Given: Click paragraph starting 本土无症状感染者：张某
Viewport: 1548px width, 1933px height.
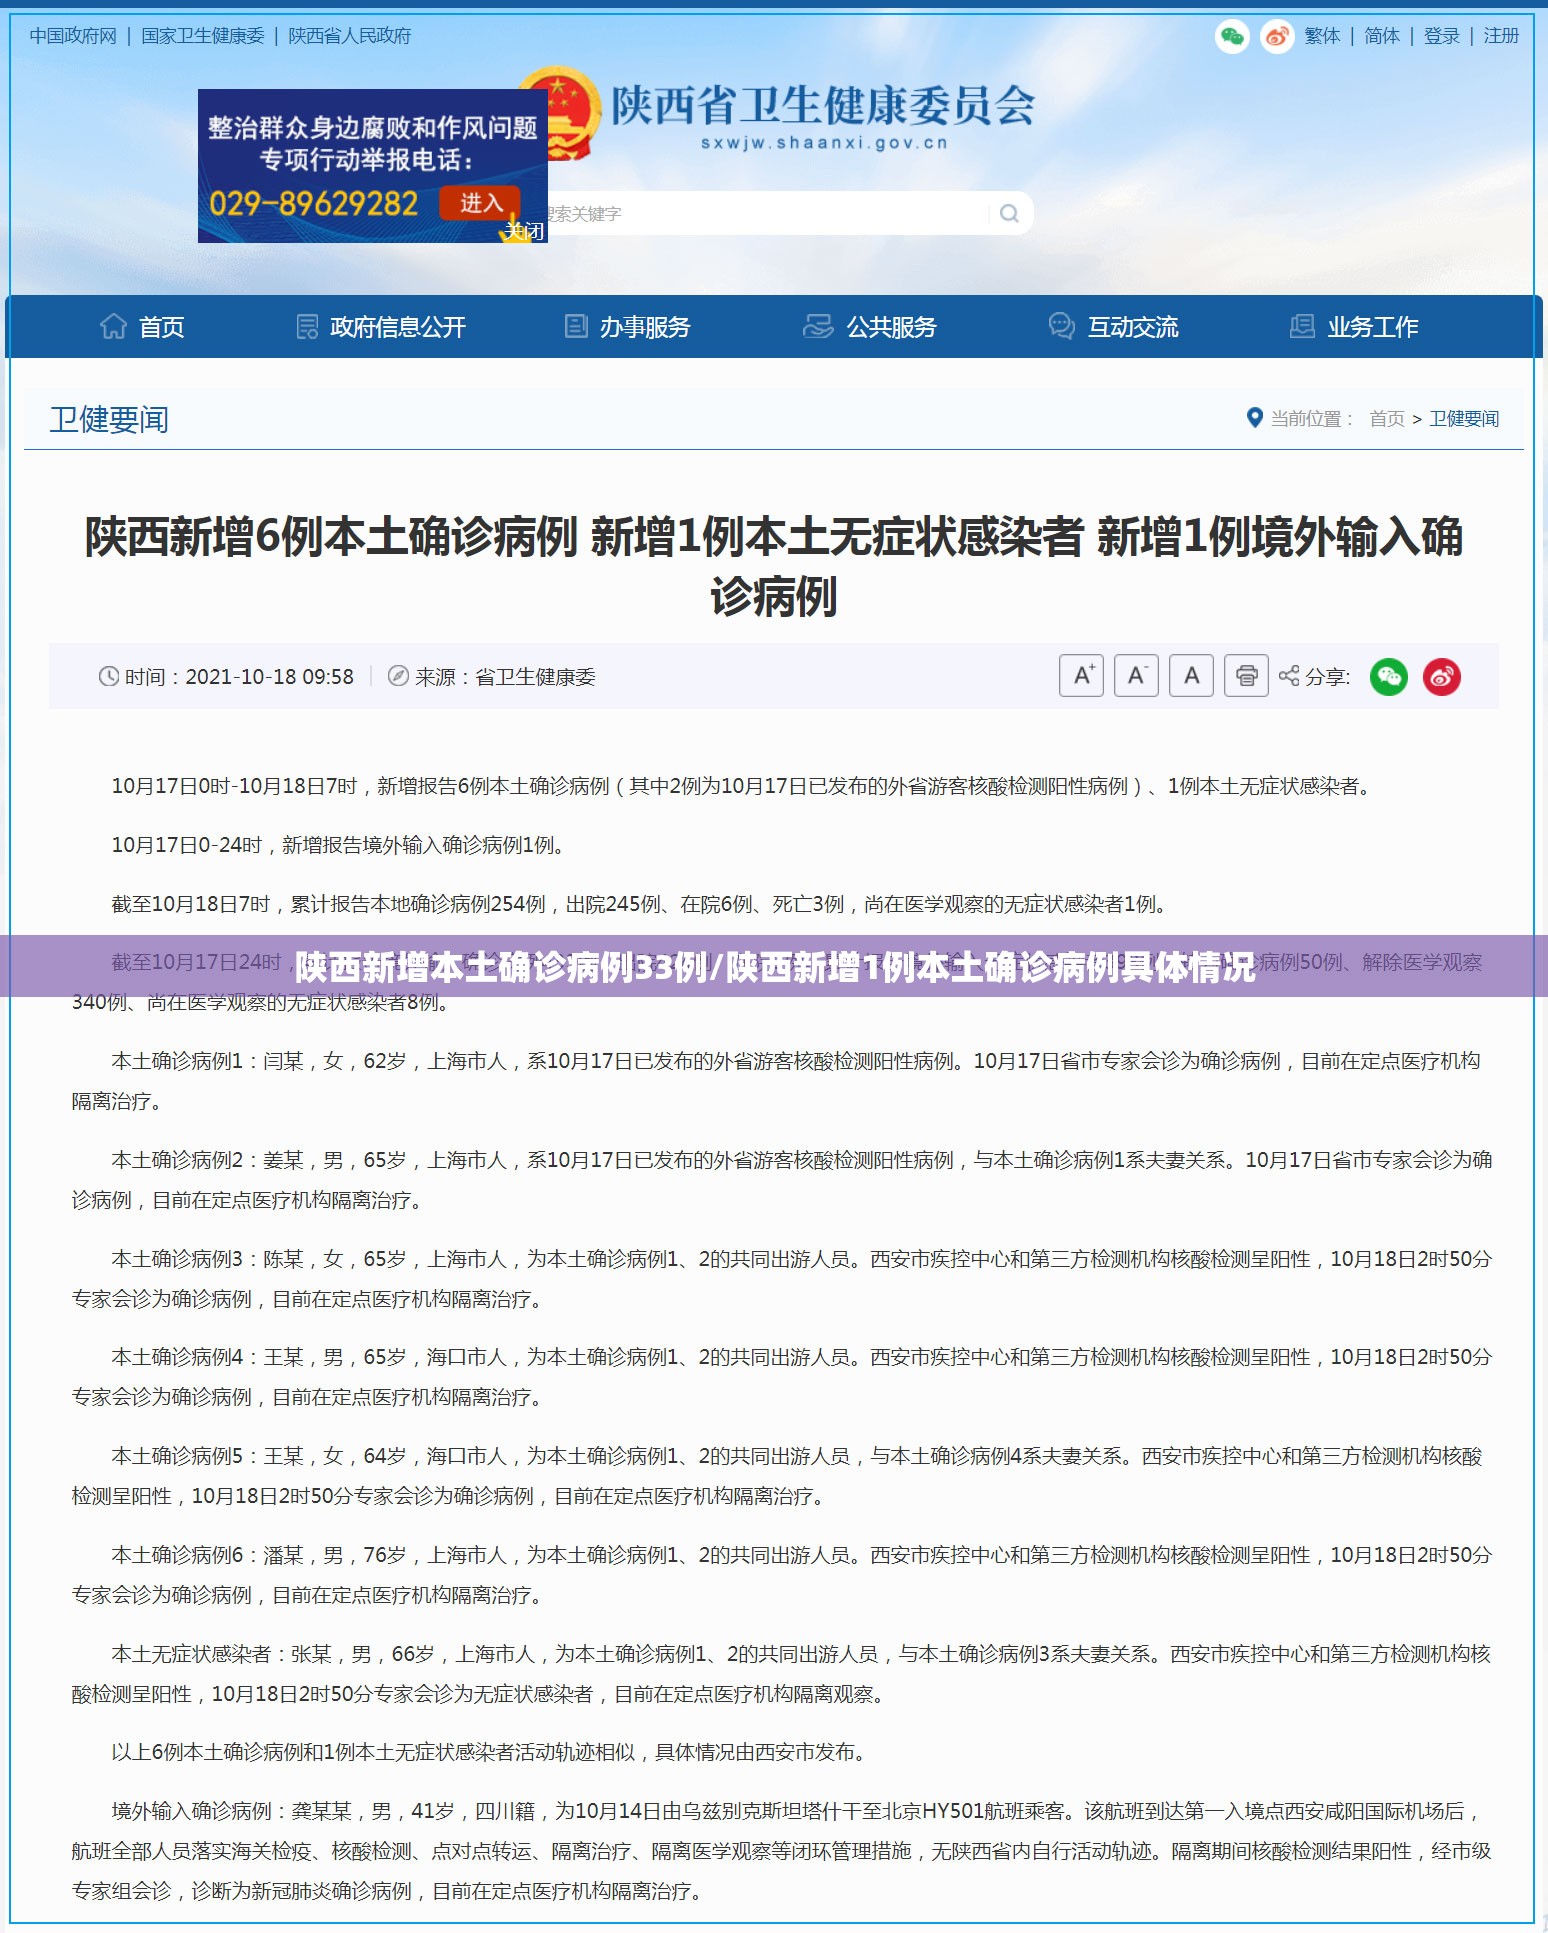Looking at the screenshot, I should [781, 1674].
